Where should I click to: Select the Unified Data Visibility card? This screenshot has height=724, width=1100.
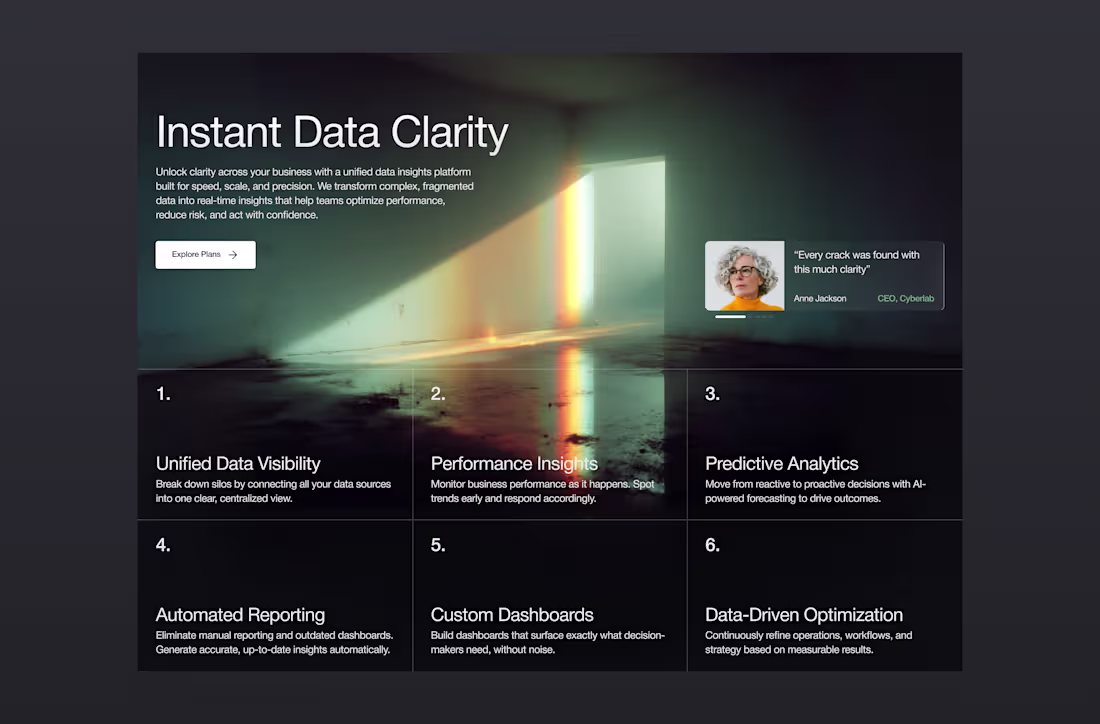pos(275,445)
